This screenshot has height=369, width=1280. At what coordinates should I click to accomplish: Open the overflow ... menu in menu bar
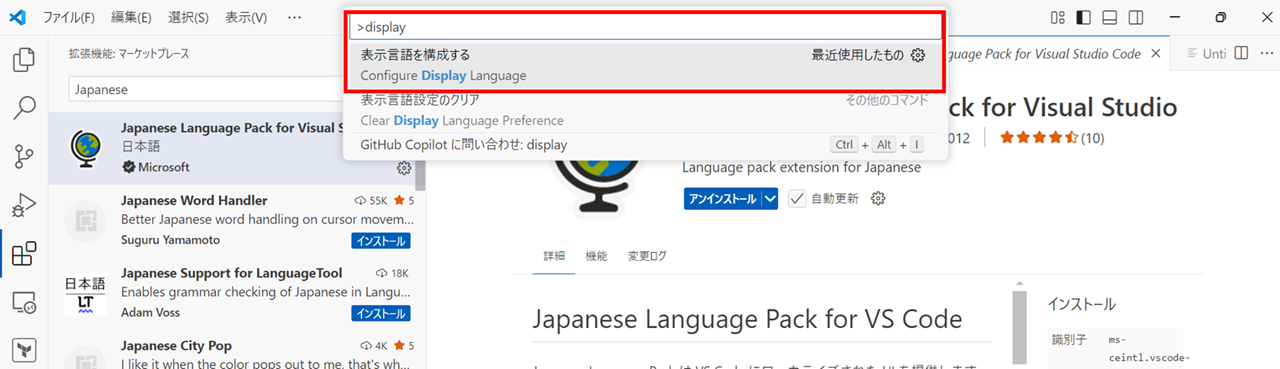pyautogui.click(x=294, y=18)
